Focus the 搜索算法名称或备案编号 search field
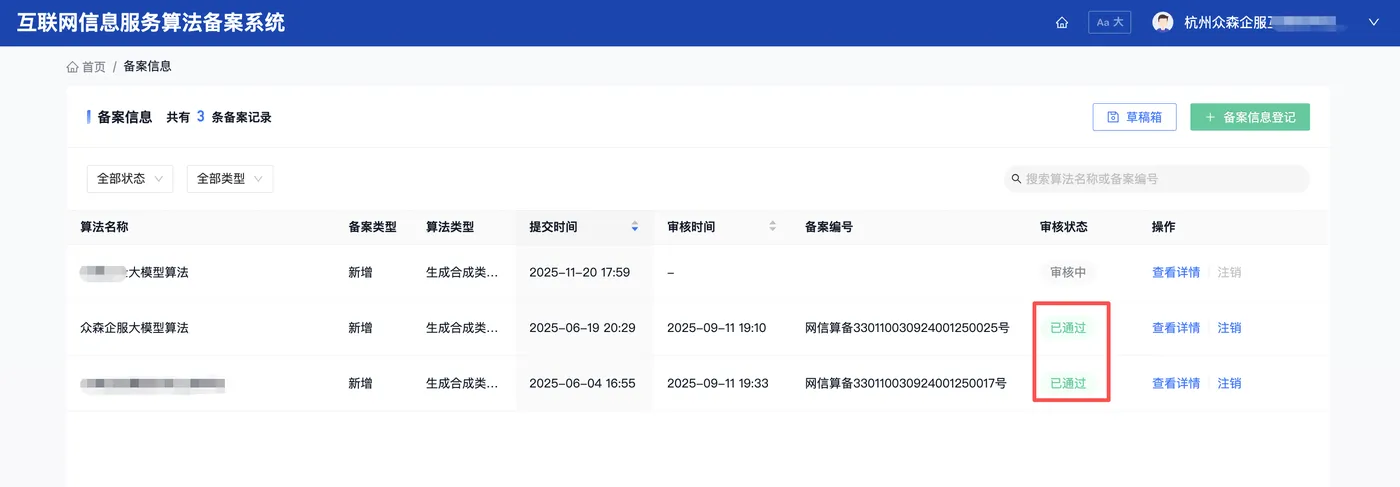The width and height of the screenshot is (1400, 487). (1157, 179)
